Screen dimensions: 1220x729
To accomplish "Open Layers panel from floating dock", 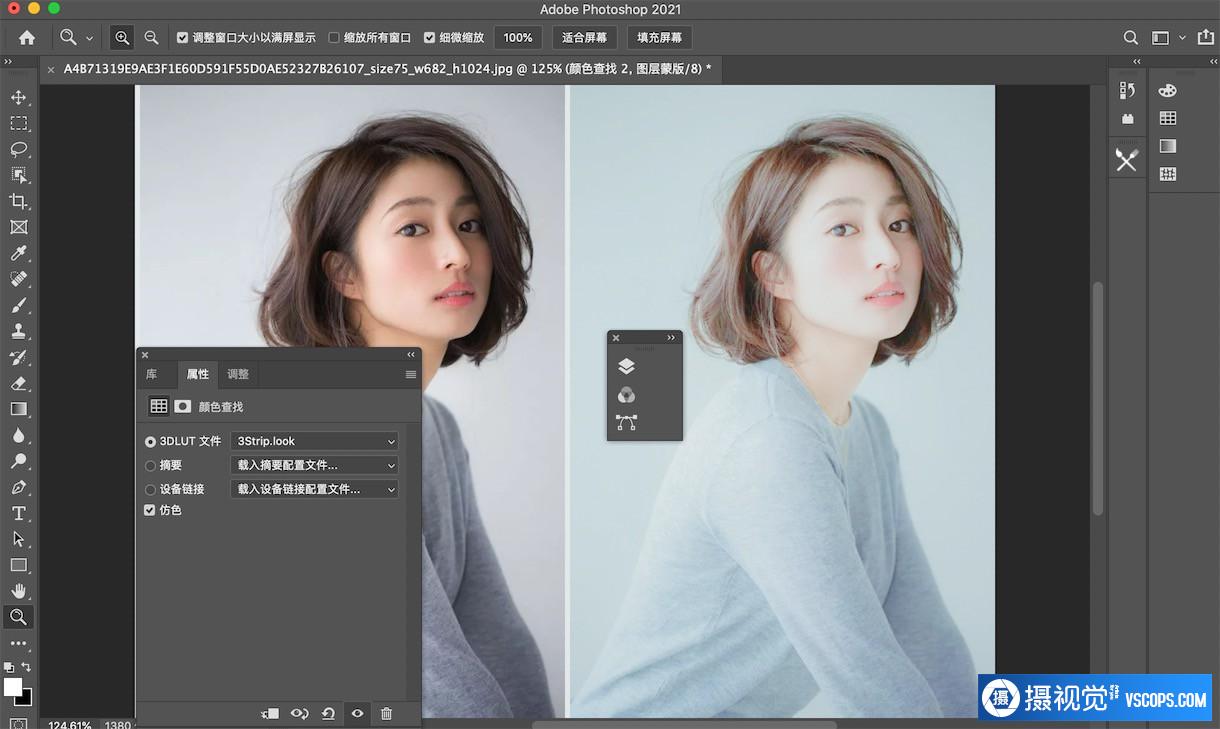I will pyautogui.click(x=627, y=366).
